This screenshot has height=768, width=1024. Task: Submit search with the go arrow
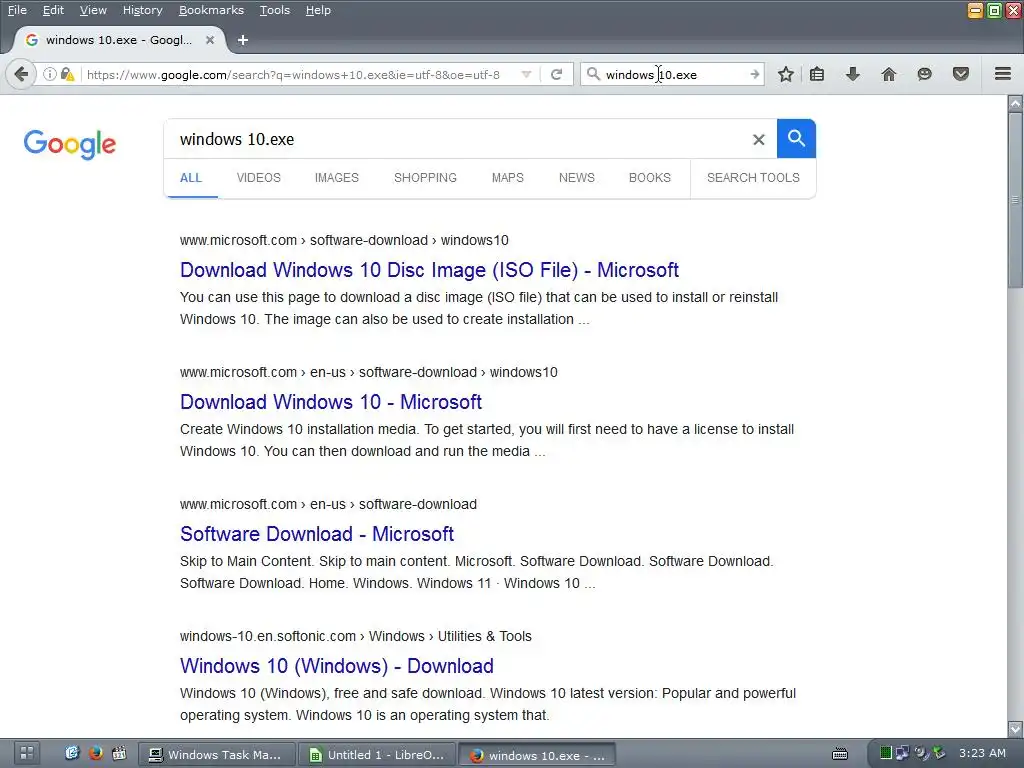click(x=754, y=74)
